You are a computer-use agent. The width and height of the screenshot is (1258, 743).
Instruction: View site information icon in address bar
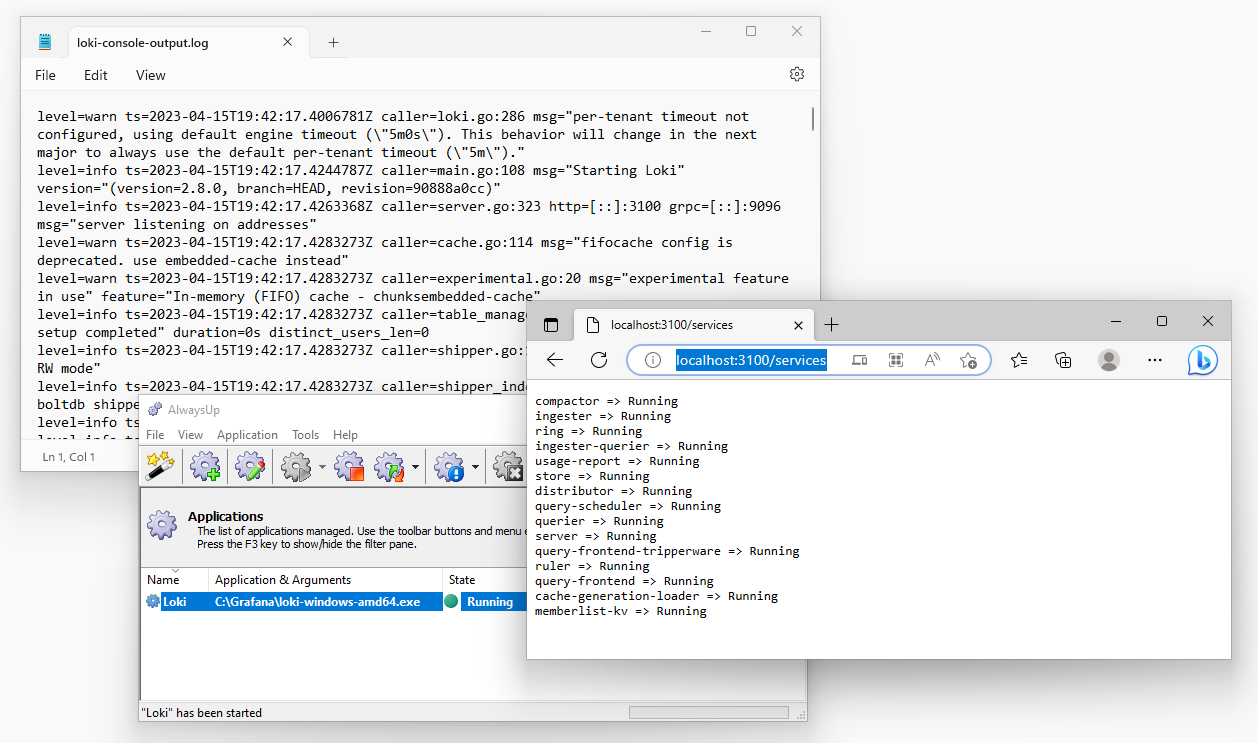pos(652,360)
